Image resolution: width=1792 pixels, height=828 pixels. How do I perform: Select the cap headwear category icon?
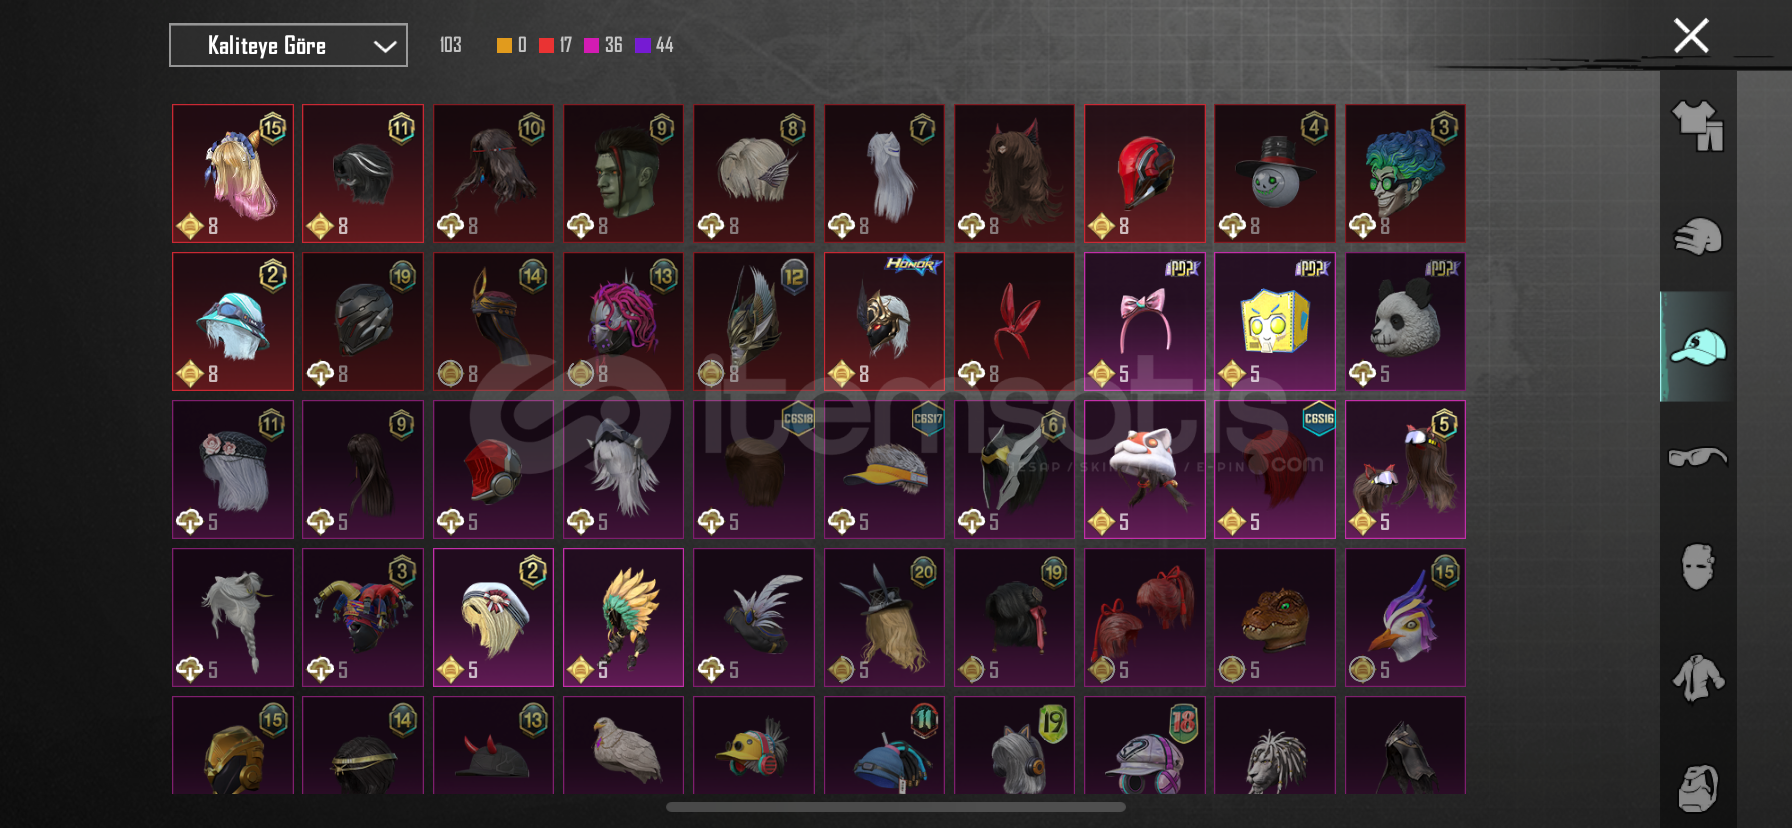click(1698, 347)
